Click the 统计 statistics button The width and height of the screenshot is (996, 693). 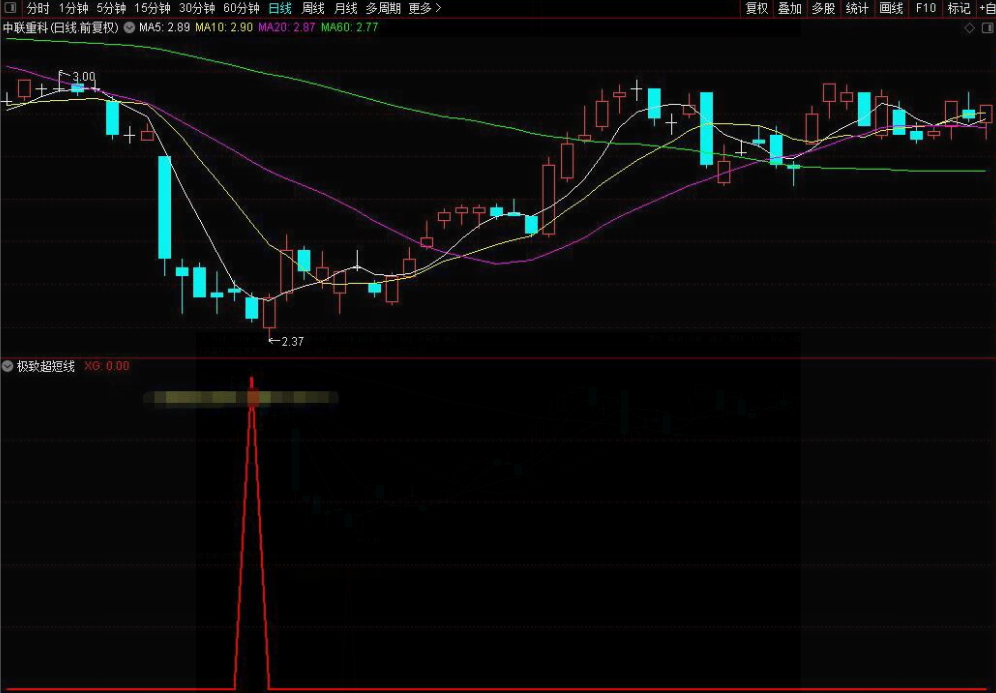tap(857, 8)
